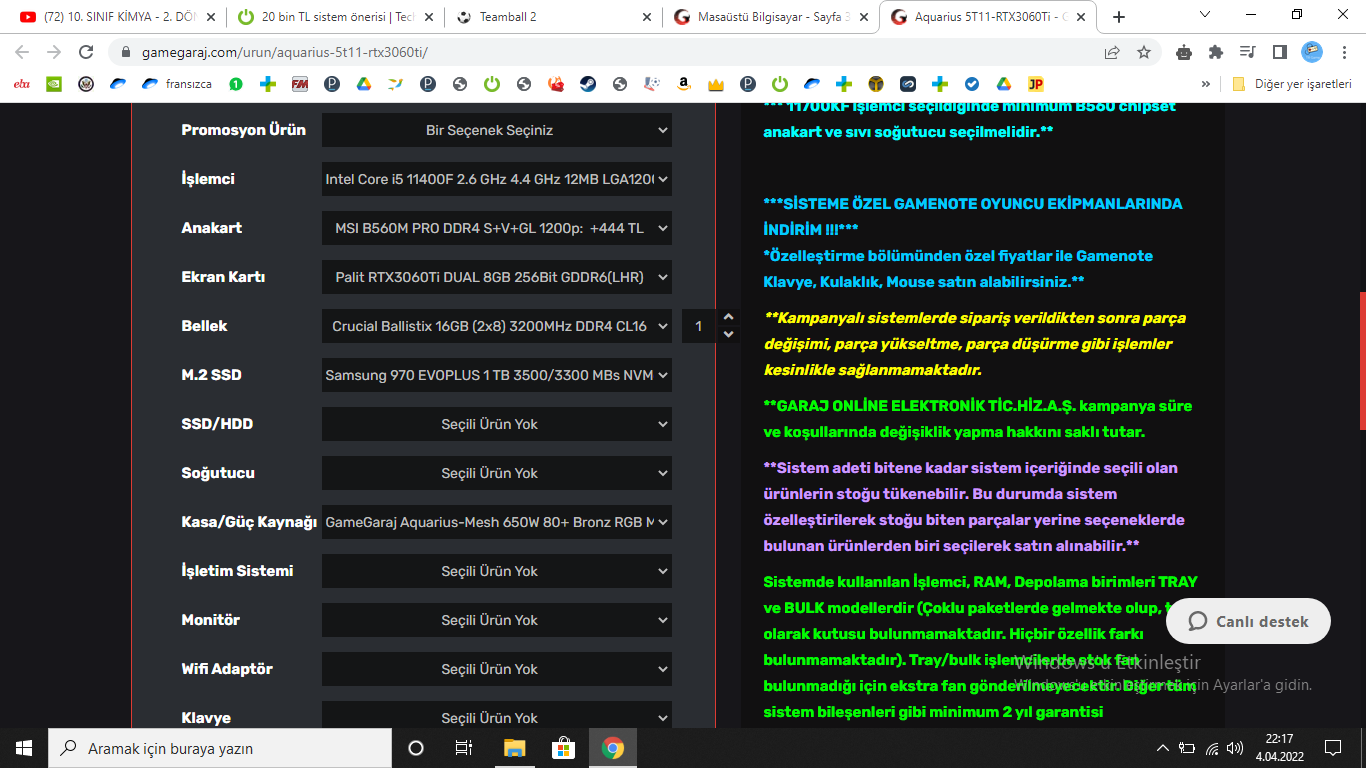
Task: Click the Windows taskbar search box
Action: point(220,748)
